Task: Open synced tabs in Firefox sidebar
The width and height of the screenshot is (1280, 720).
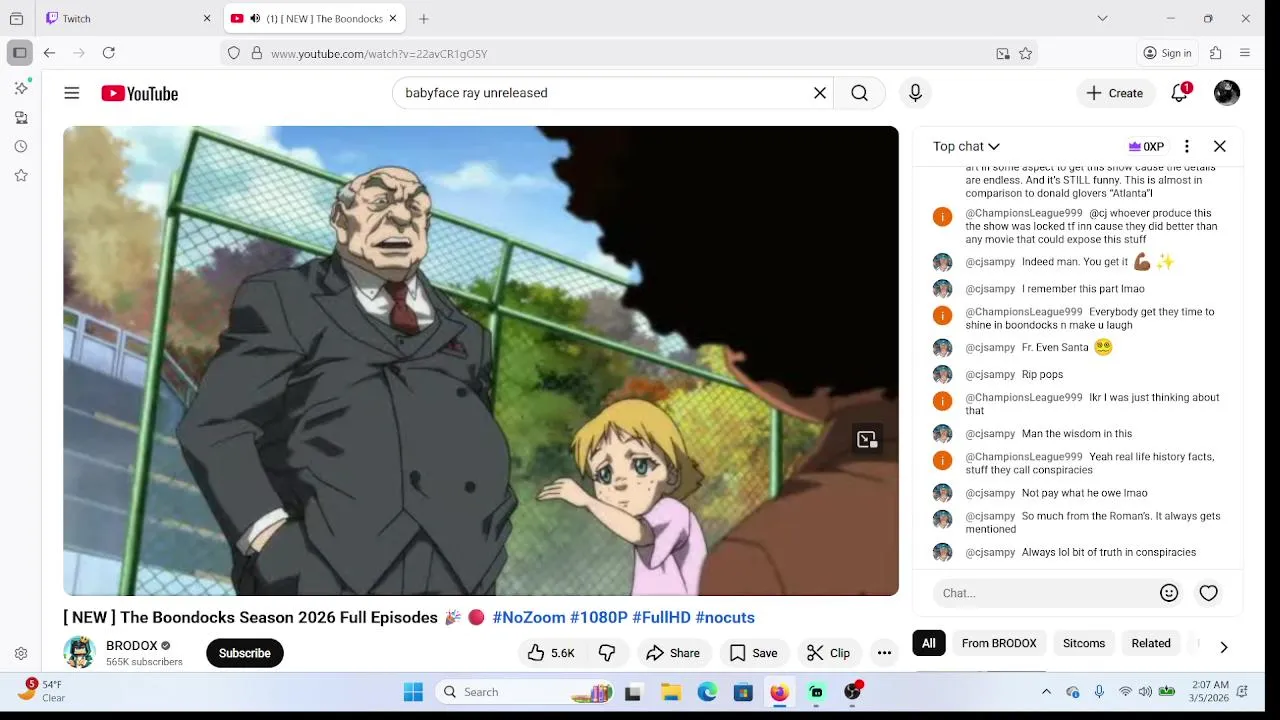Action: (x=21, y=117)
